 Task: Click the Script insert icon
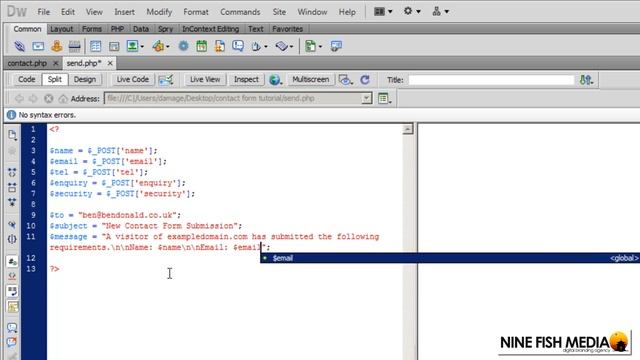[282, 46]
